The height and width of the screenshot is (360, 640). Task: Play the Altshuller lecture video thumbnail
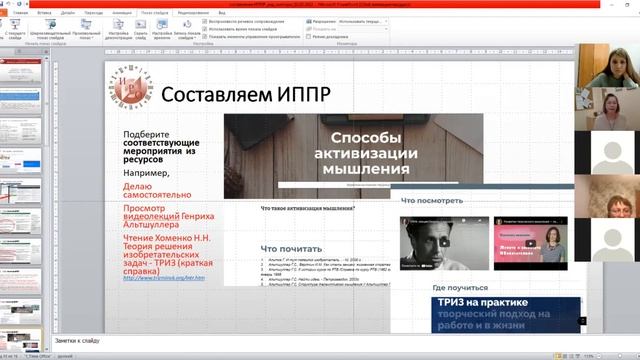(444, 243)
